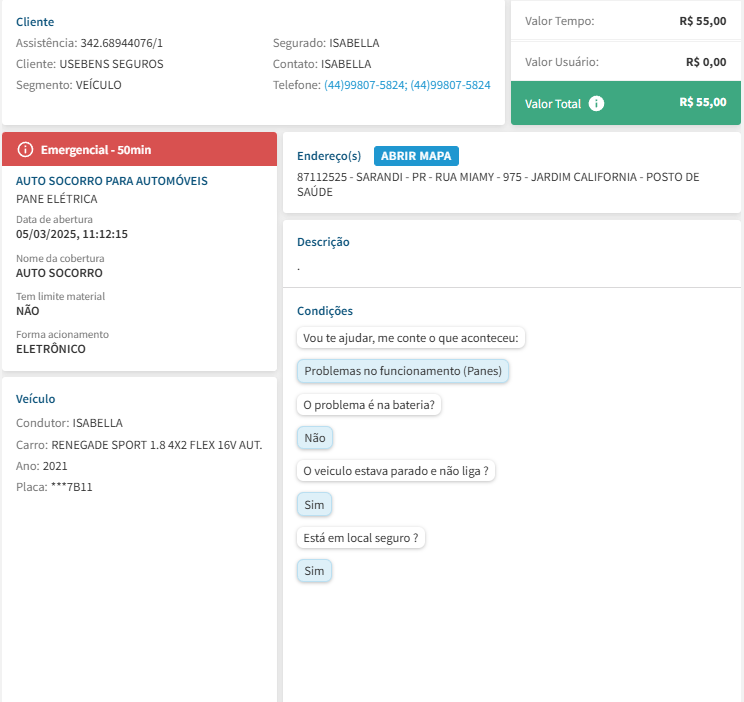Click the green Valor Total bar
The width and height of the screenshot is (744, 702).
tap(625, 103)
